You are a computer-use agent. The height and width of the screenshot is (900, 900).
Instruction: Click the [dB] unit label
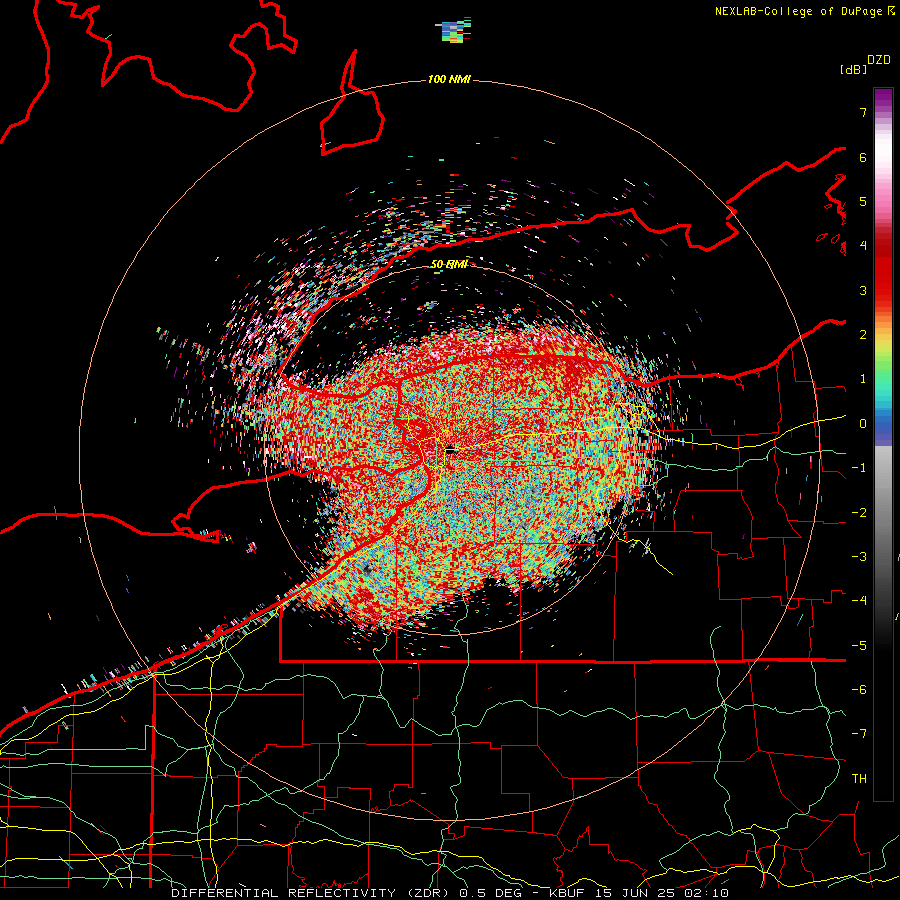(x=853, y=69)
